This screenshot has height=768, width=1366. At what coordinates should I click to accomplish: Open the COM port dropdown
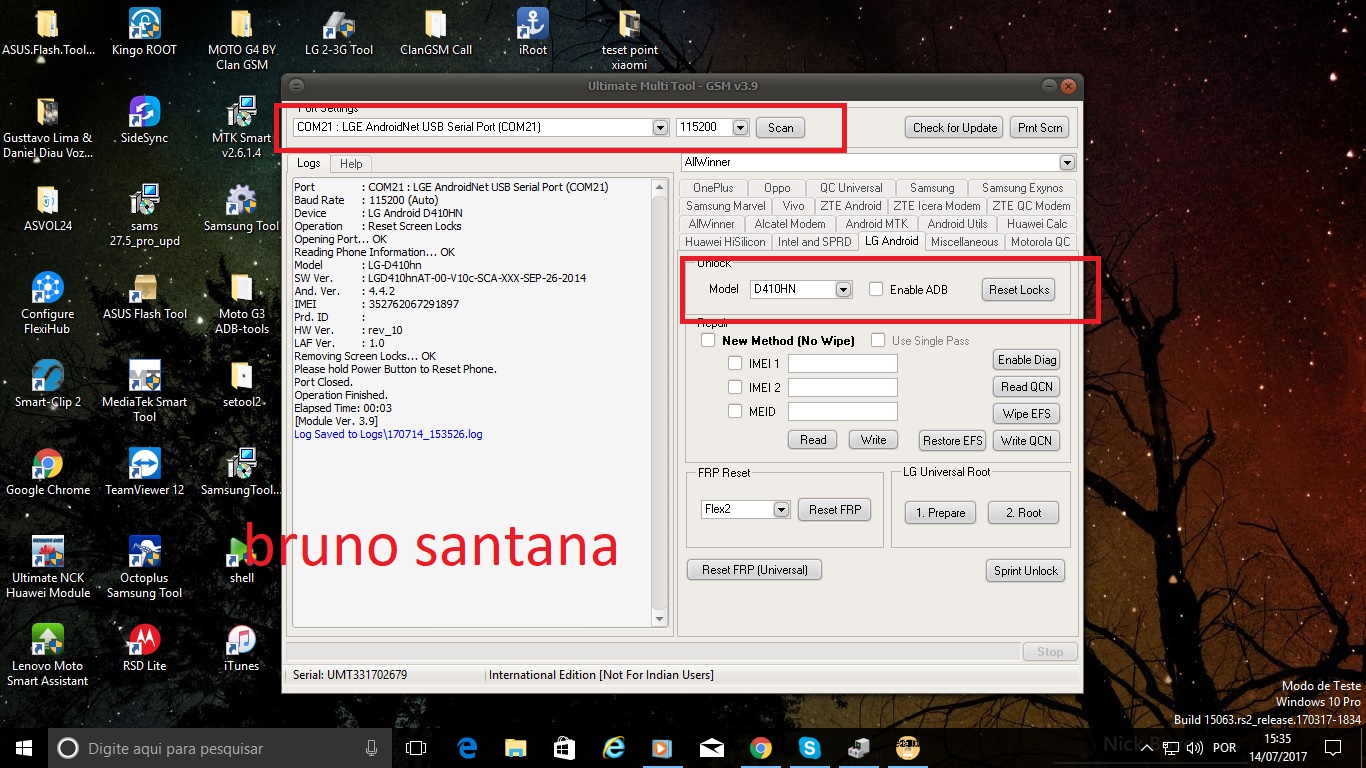pos(660,127)
